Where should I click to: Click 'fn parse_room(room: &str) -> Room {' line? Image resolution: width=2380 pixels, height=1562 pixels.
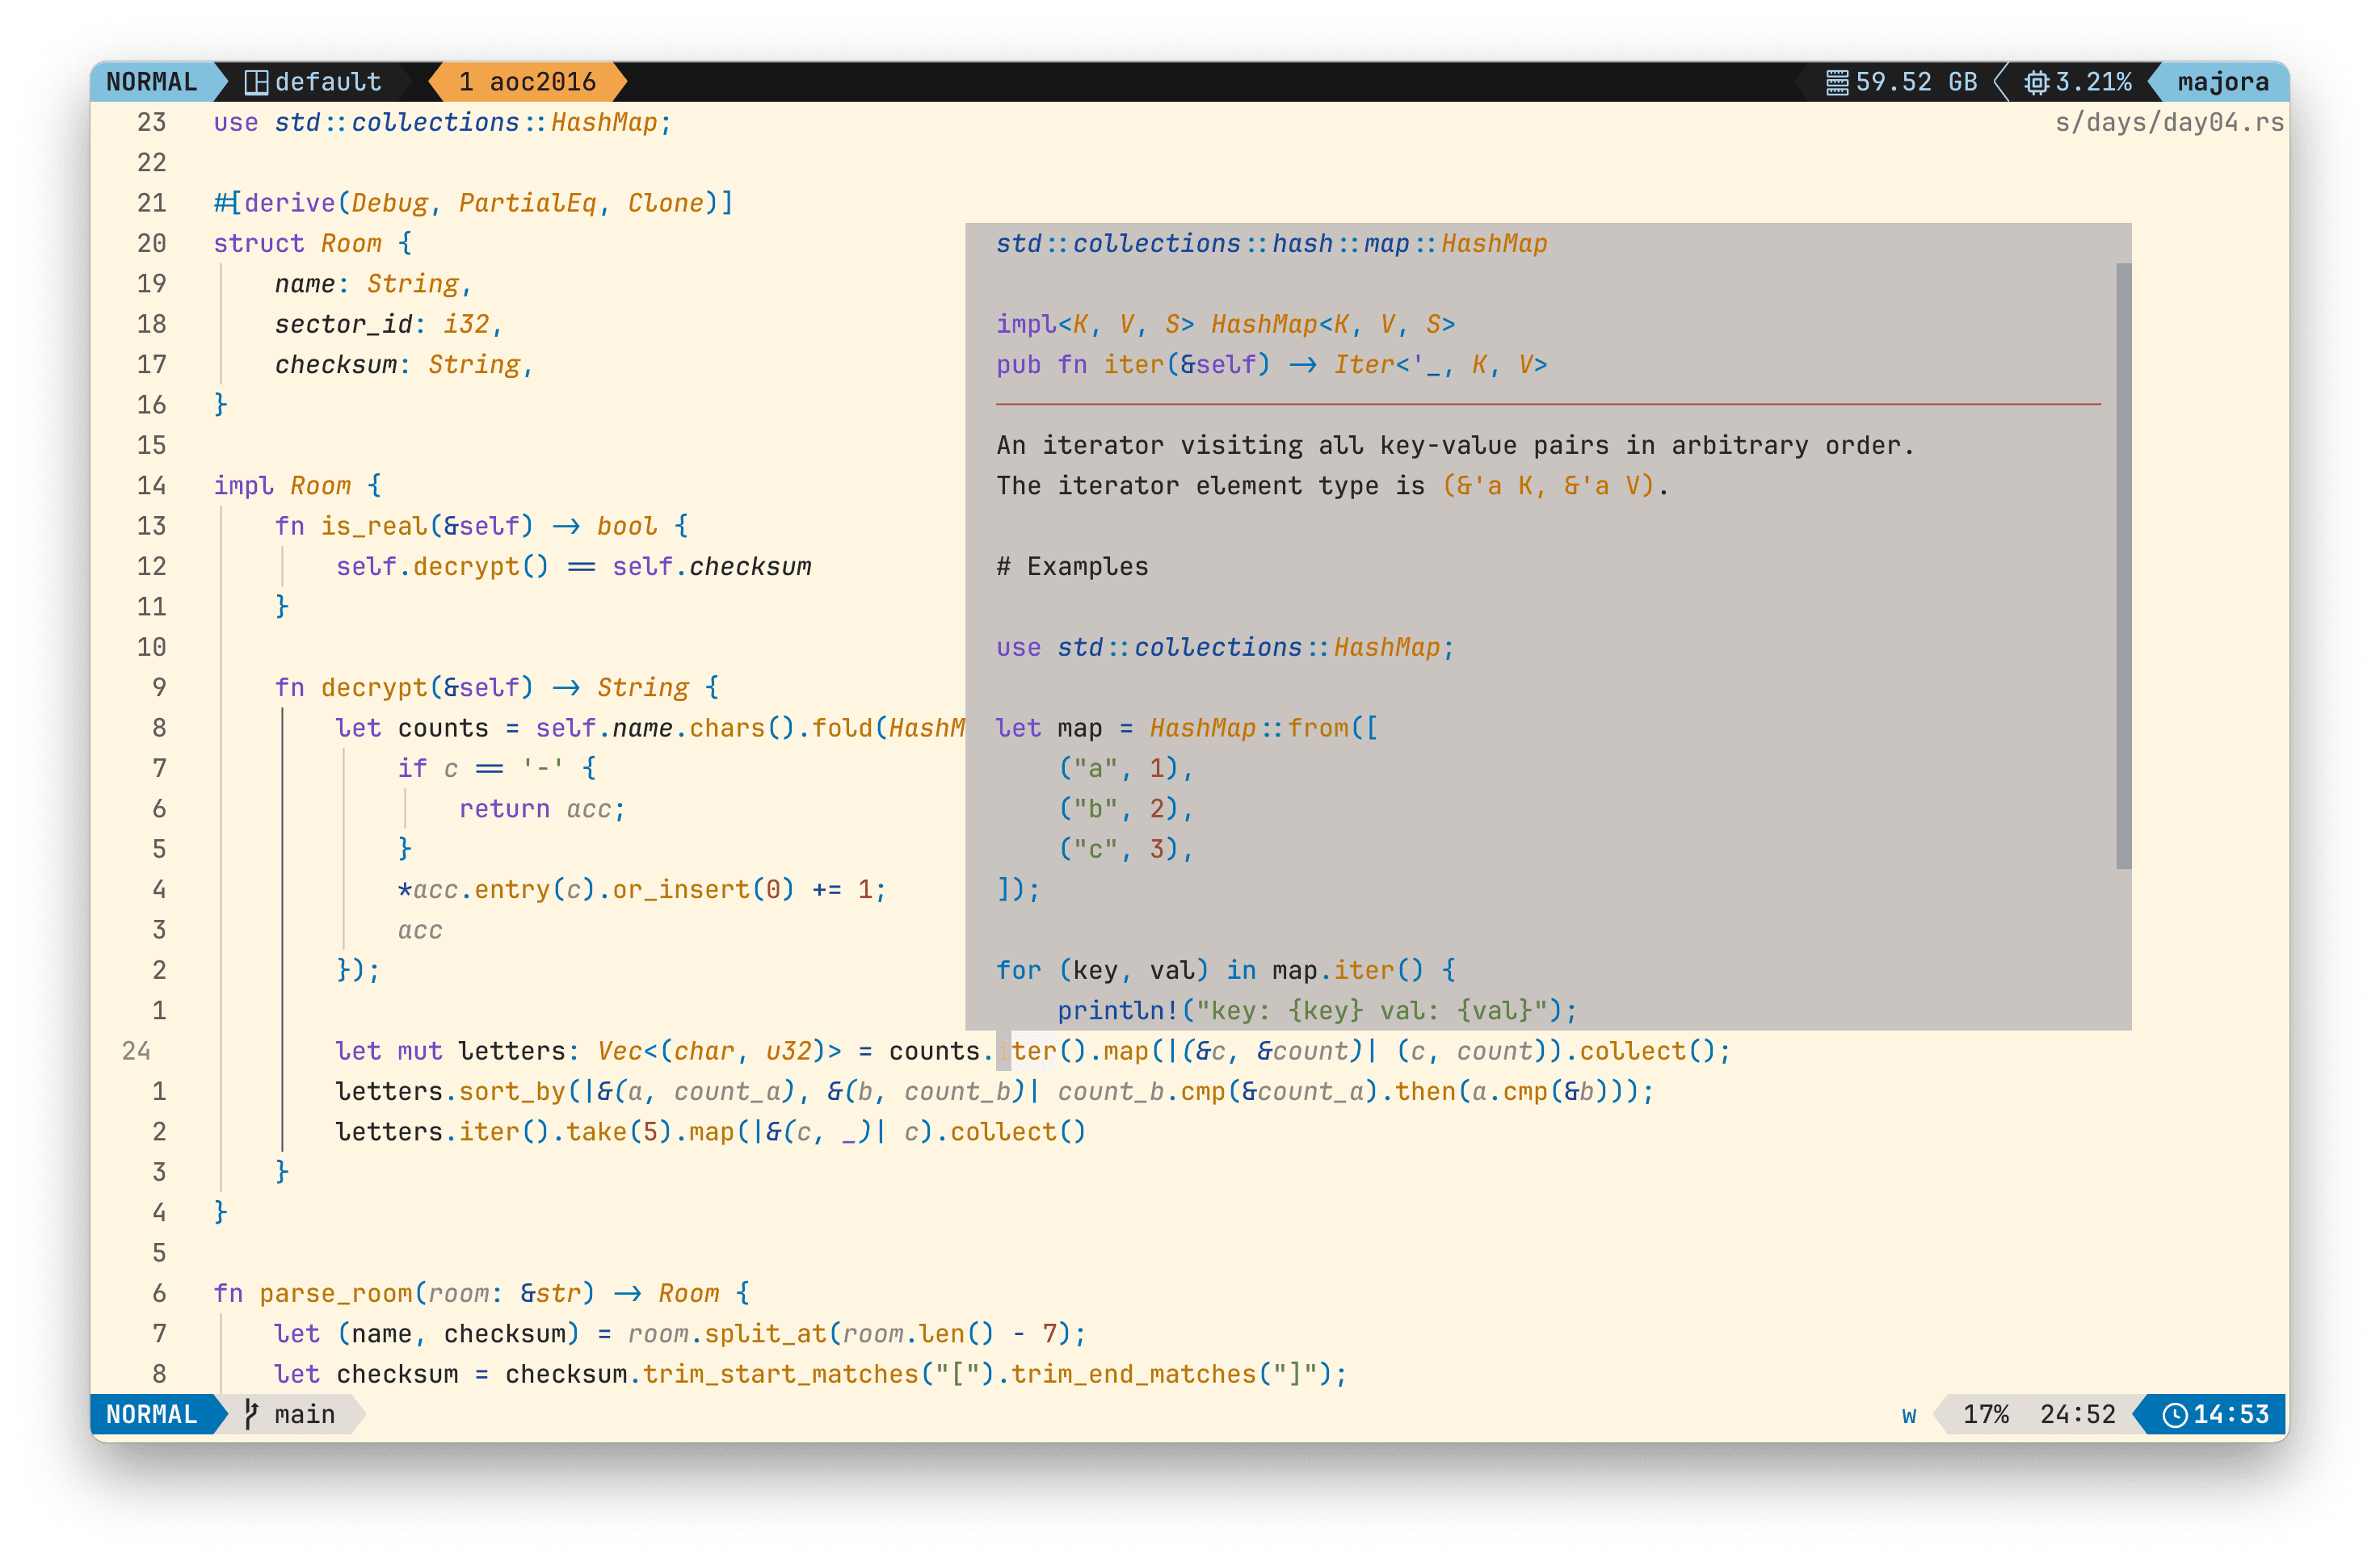point(481,1294)
